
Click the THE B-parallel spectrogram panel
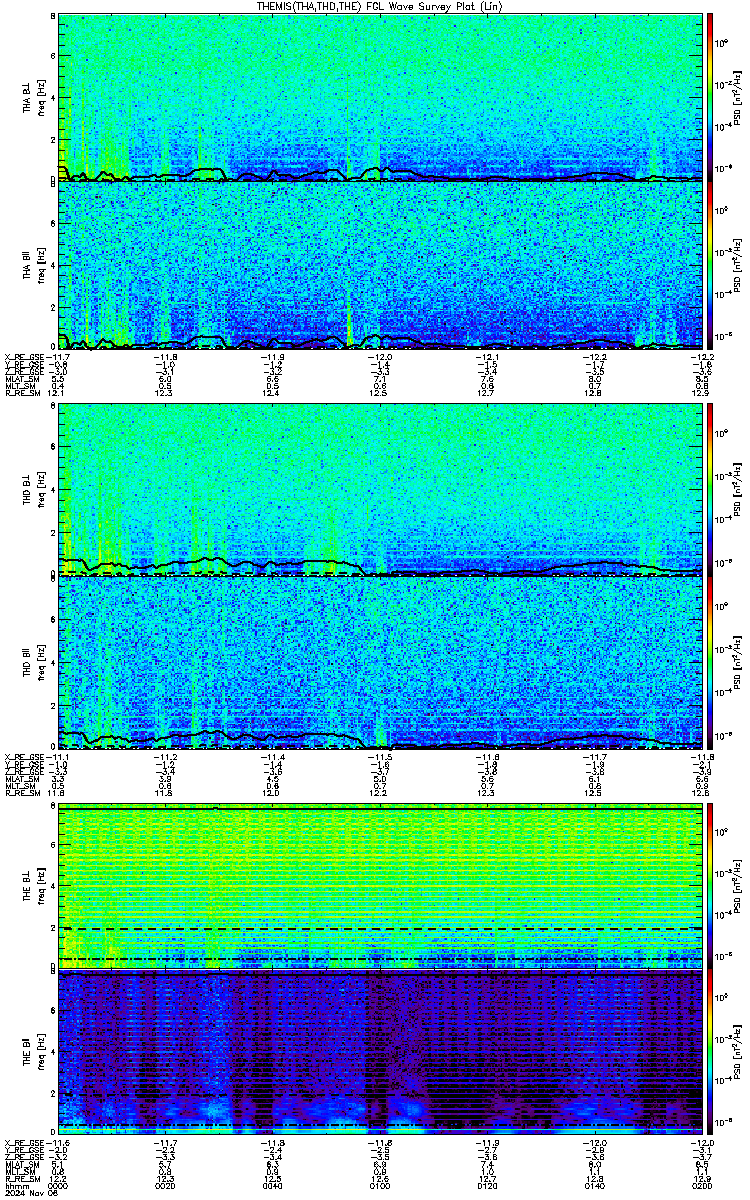380,1051
